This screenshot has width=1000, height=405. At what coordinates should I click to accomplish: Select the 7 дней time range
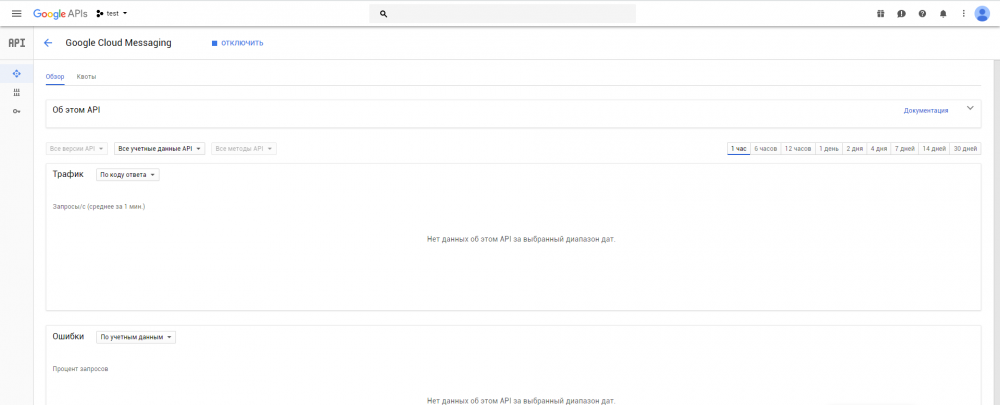(x=904, y=149)
